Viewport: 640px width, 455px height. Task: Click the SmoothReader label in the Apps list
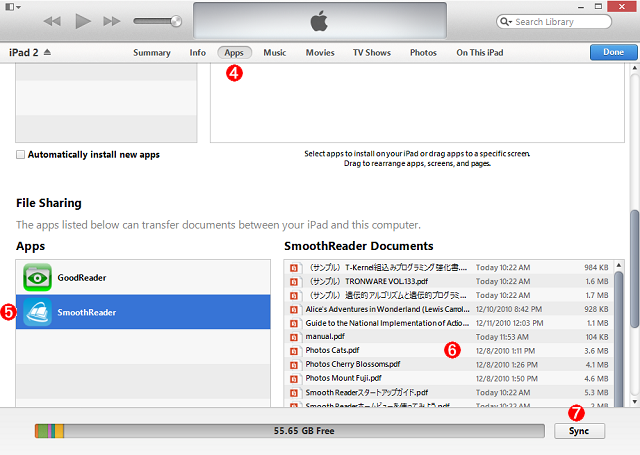pyautogui.click(x=87, y=312)
